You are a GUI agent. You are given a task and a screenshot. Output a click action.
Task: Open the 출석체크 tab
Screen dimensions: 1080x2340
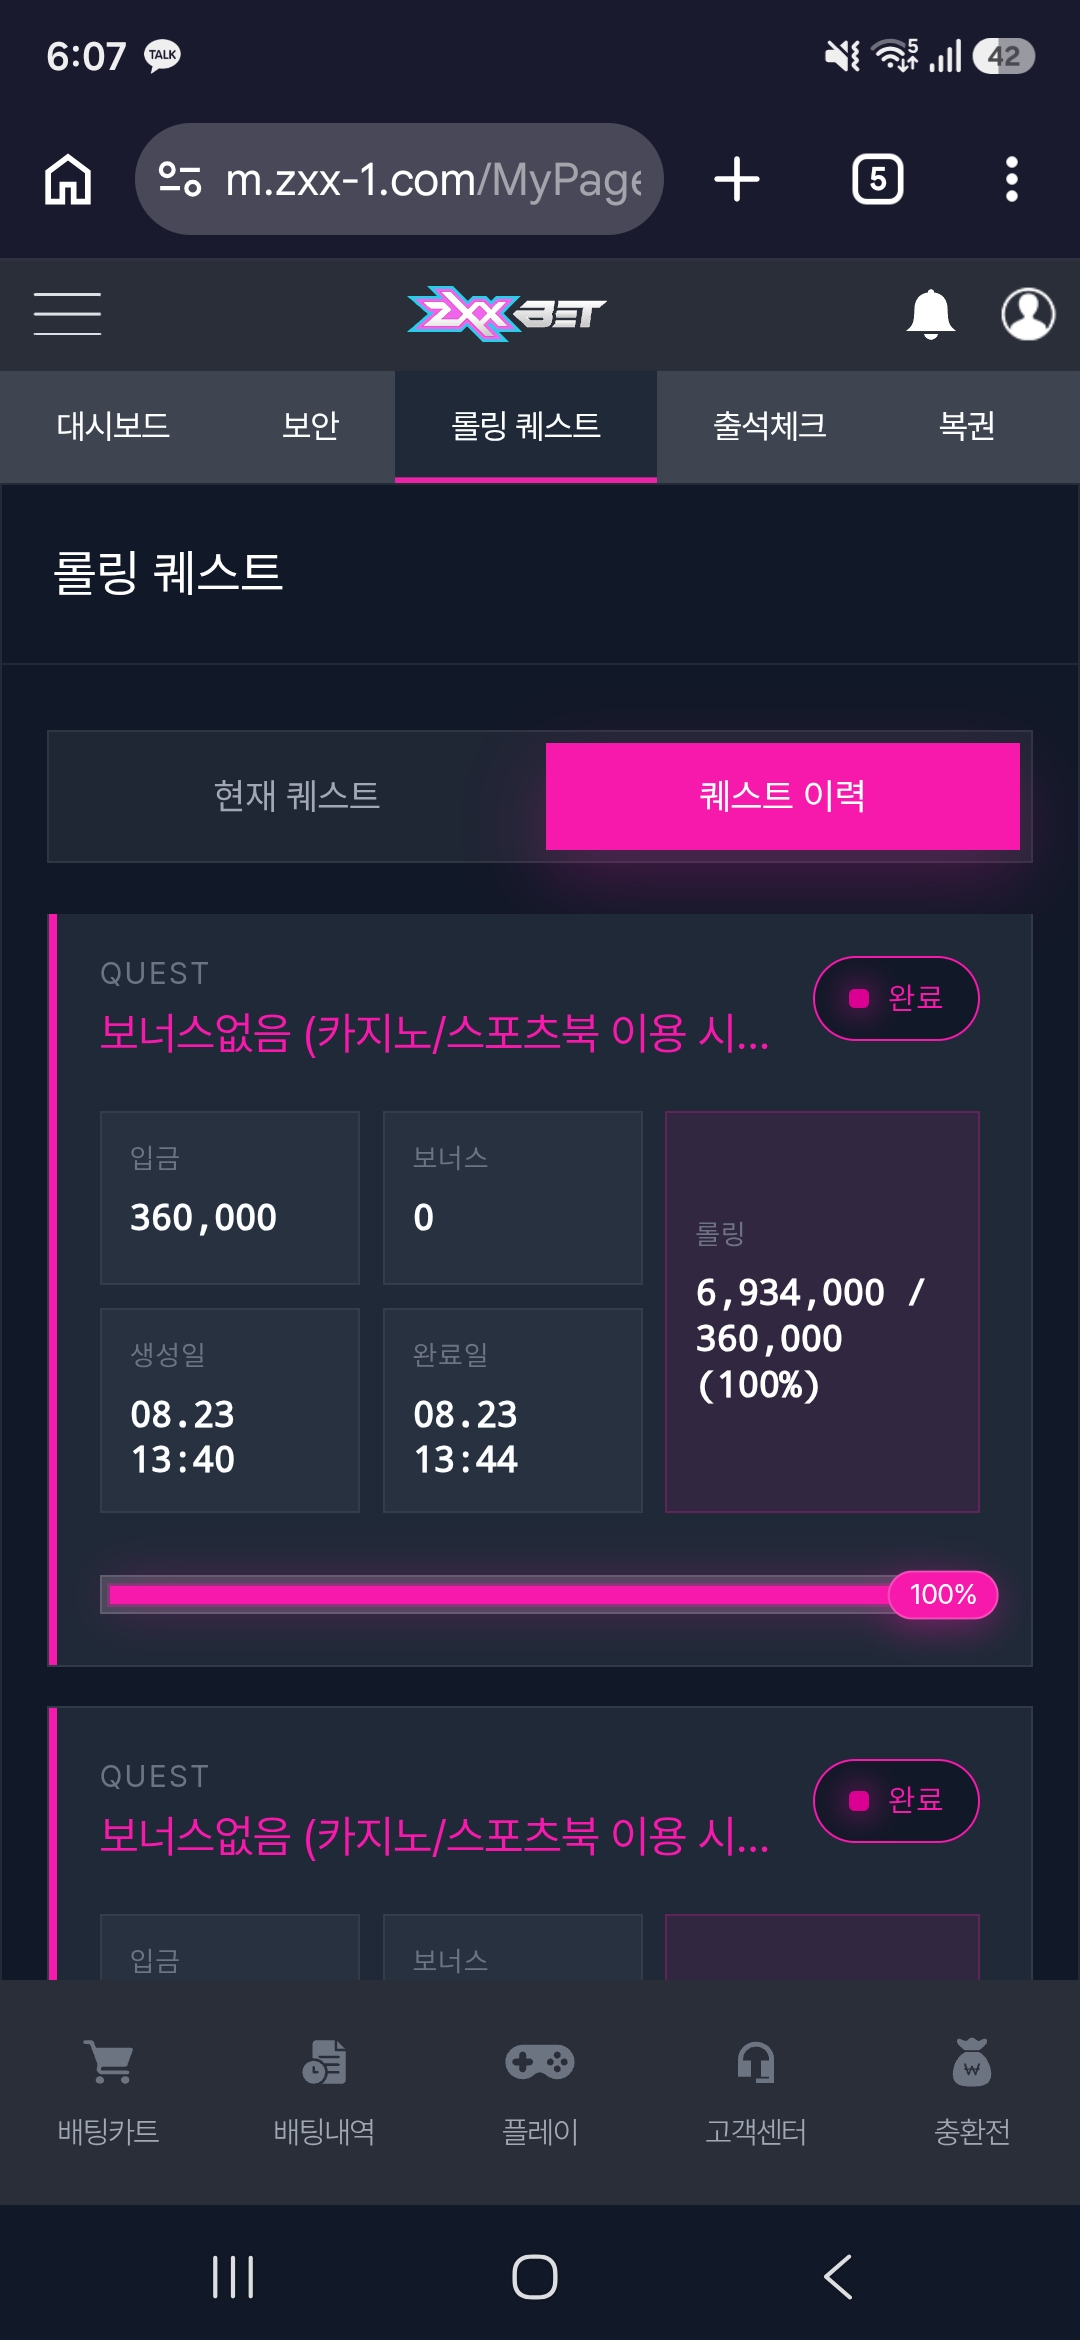[x=770, y=427]
